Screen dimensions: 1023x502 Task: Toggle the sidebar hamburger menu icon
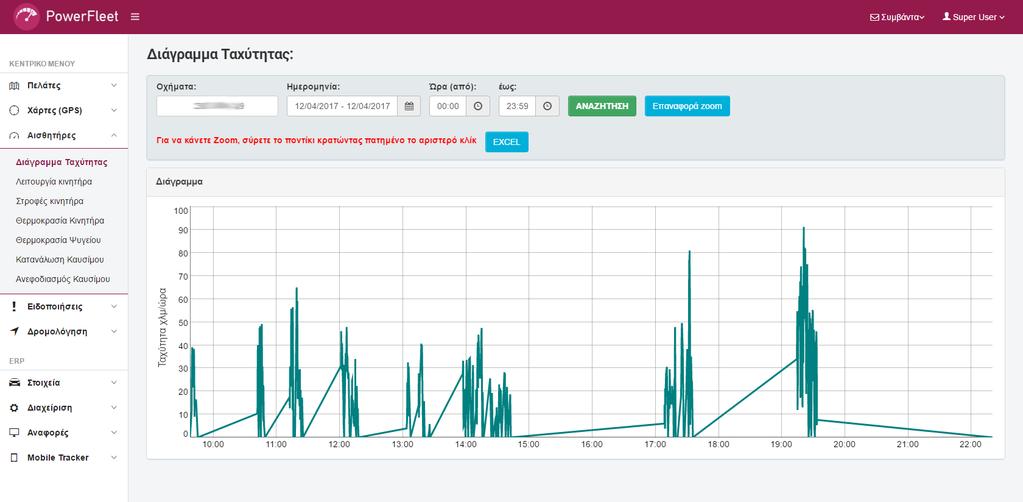[135, 17]
